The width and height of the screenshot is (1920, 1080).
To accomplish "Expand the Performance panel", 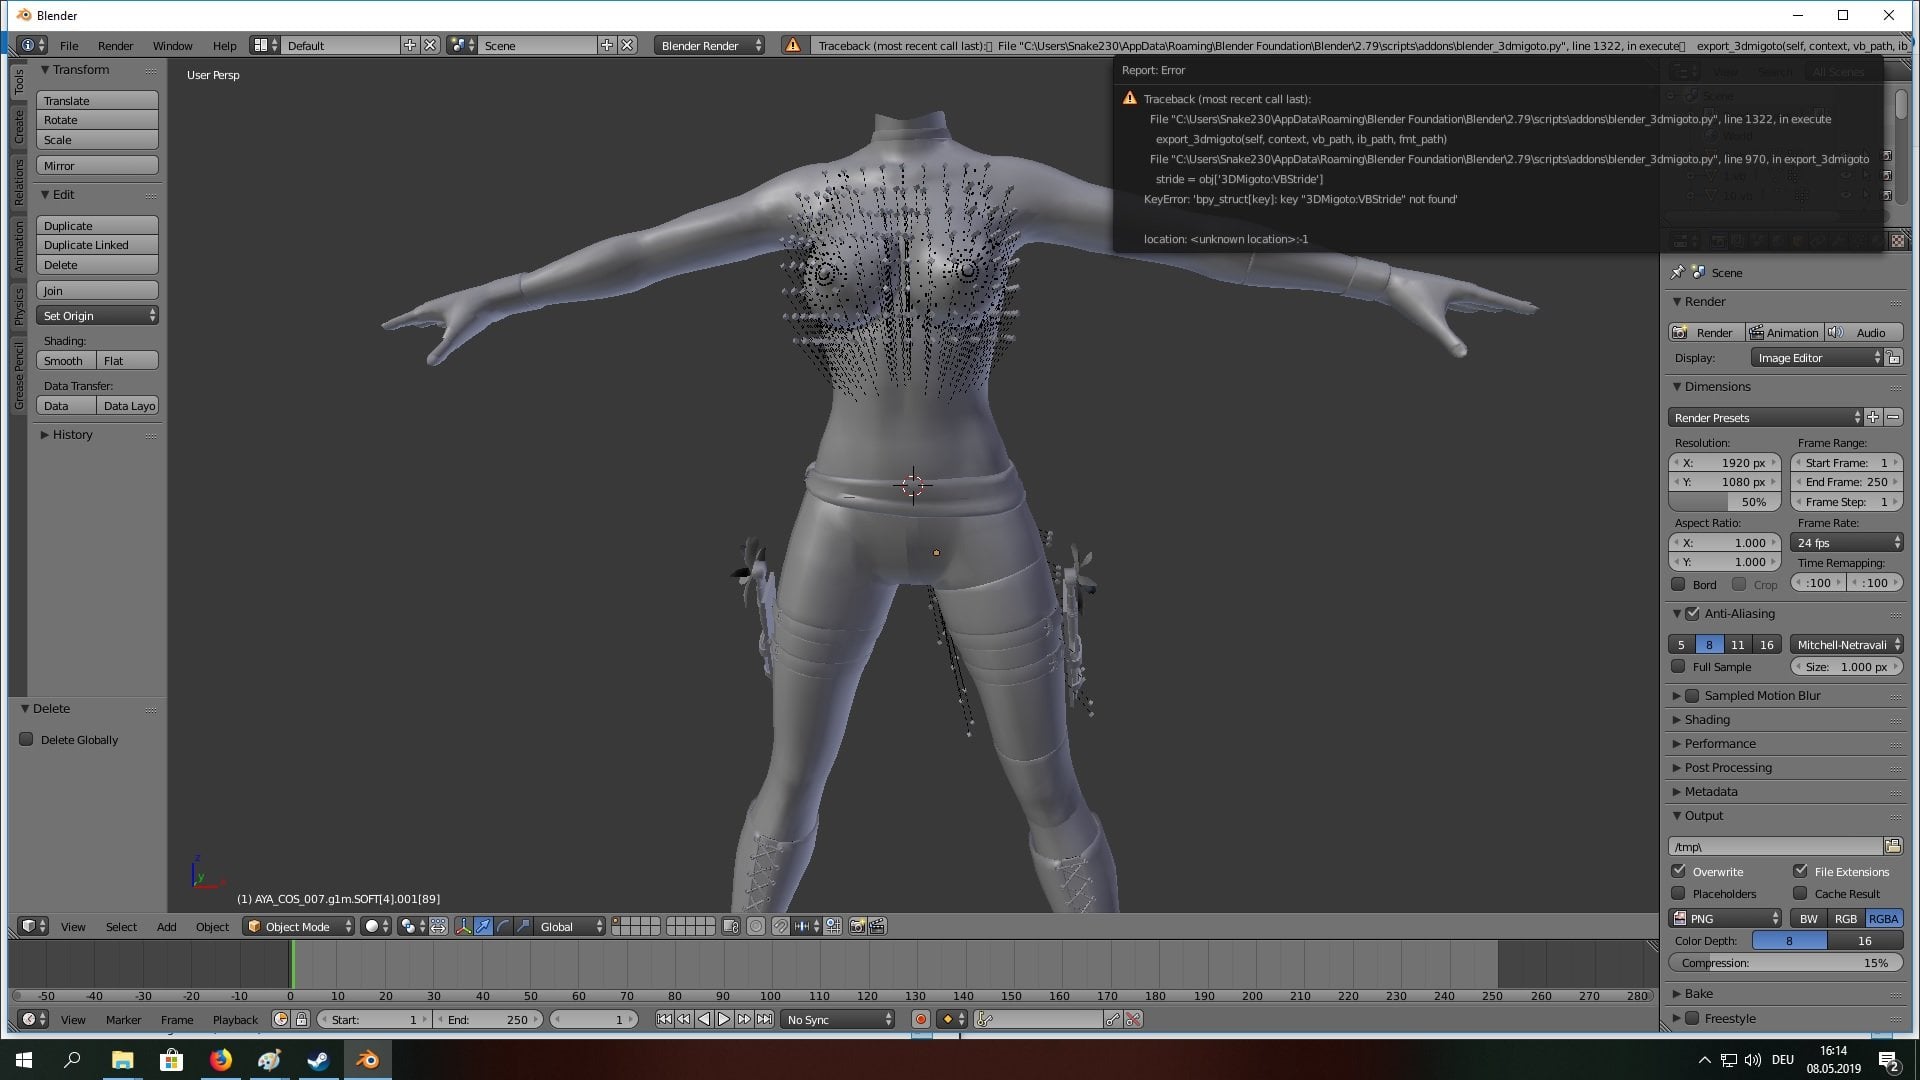I will pos(1719,743).
